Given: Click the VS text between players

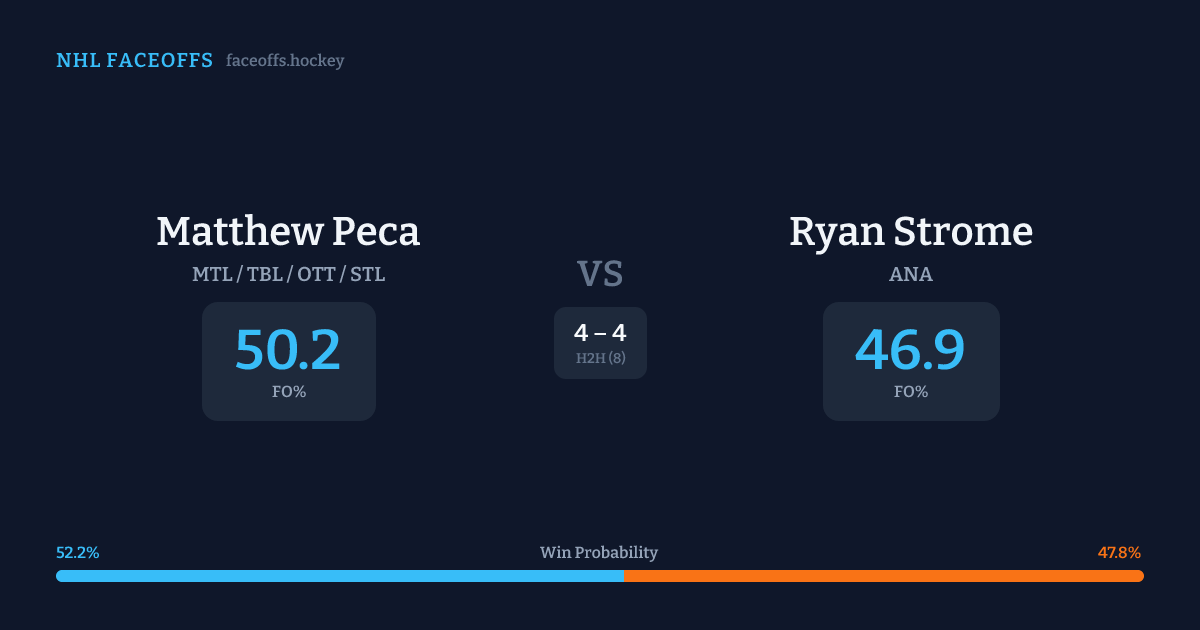Looking at the screenshot, I should tap(600, 274).
